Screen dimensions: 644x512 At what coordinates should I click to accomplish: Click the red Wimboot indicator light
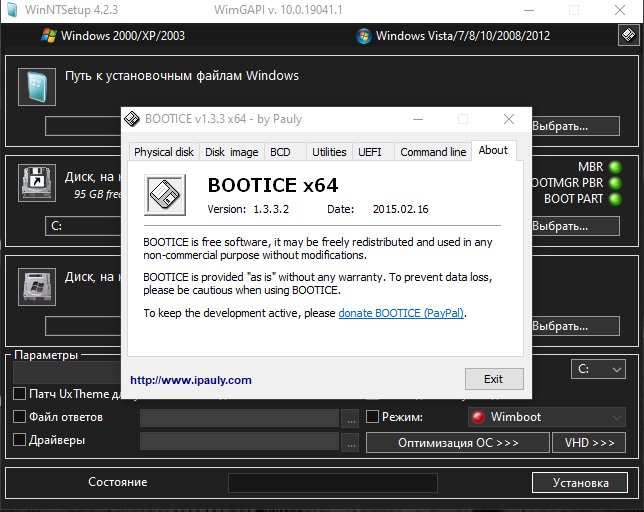pyautogui.click(x=478, y=417)
